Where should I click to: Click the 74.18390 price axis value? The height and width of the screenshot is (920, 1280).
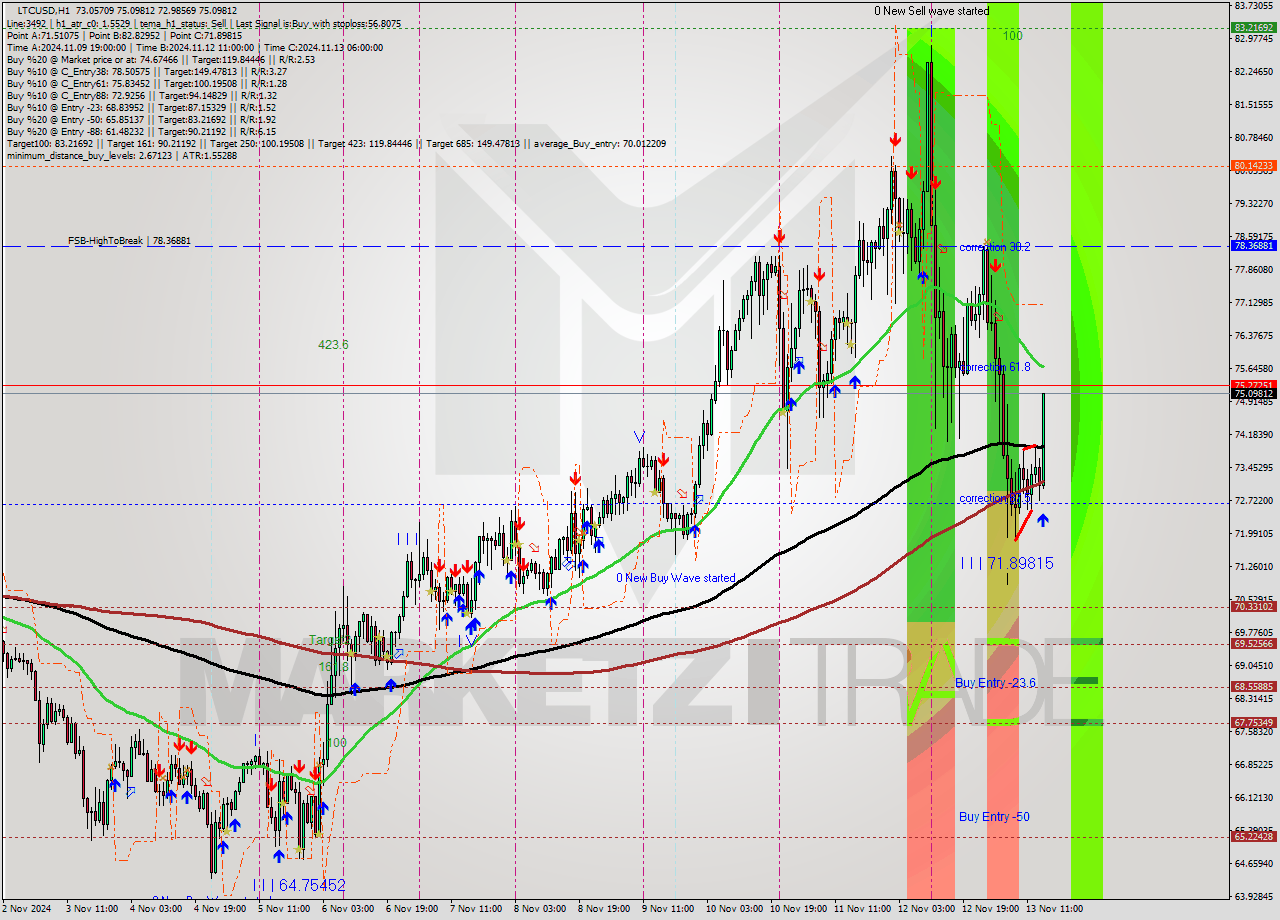[1254, 435]
